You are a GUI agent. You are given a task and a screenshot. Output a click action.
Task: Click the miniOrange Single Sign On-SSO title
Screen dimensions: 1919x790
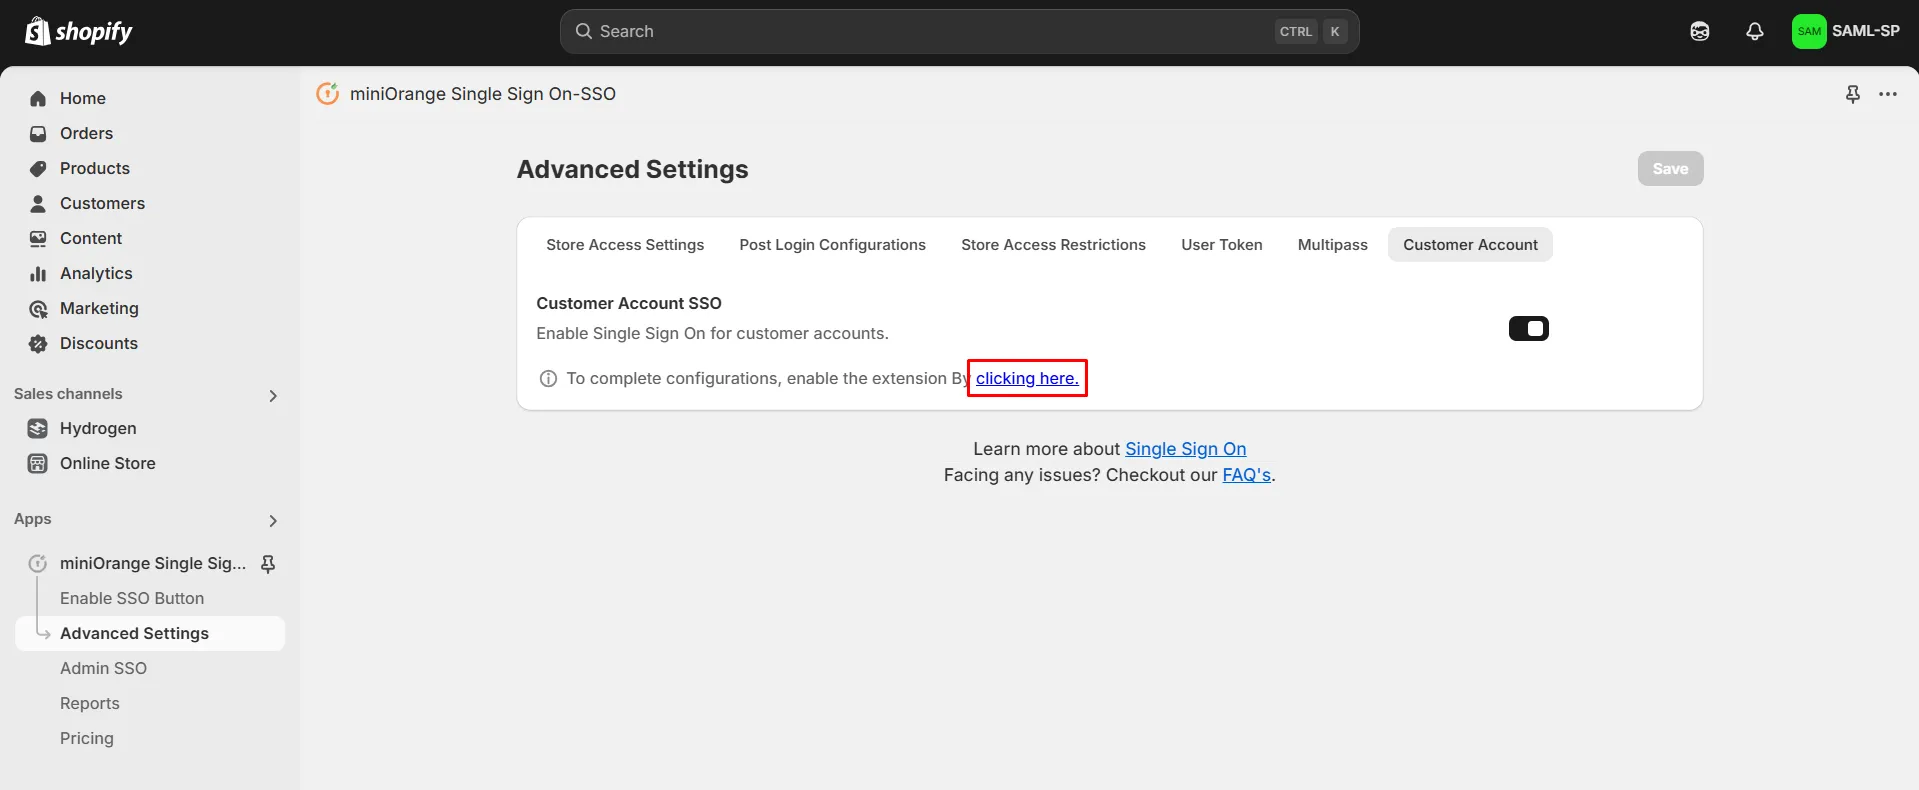pyautogui.click(x=482, y=94)
